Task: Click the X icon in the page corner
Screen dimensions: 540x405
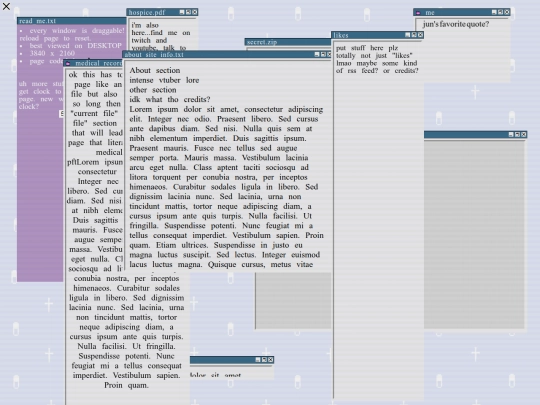Action: 6,6
